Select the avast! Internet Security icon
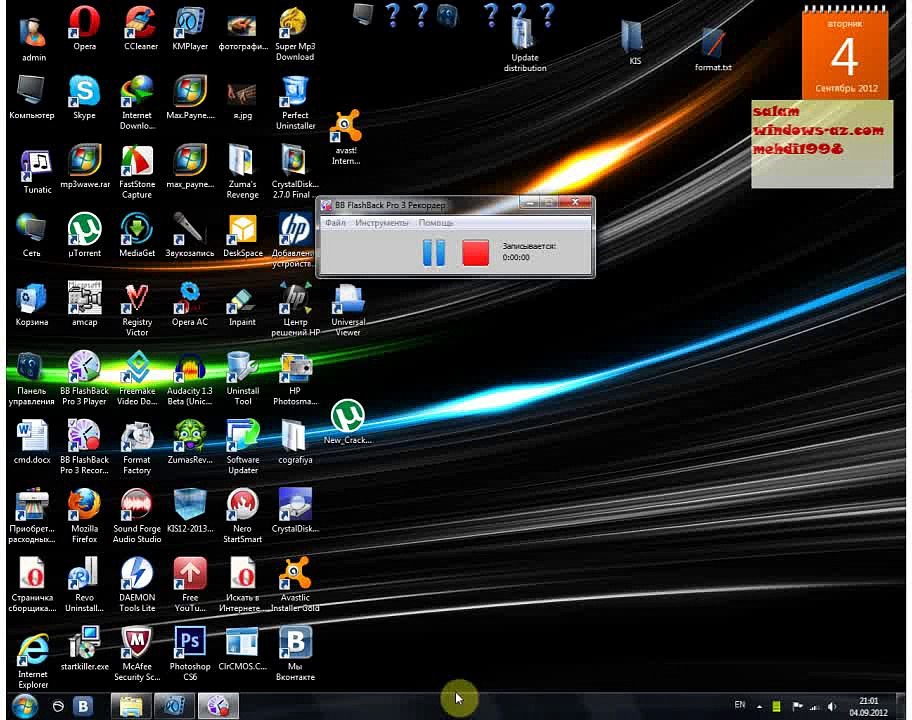This screenshot has height=720, width=912. pos(346,137)
